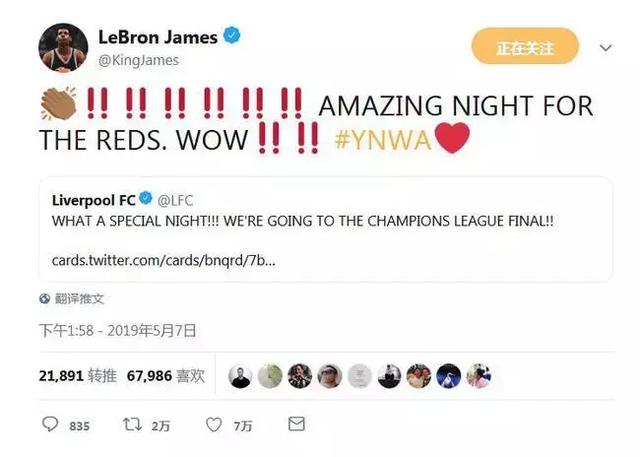View the 21,891 转推 retweets list
Image resolution: width=640 pixels, height=457 pixels.
pos(78,375)
